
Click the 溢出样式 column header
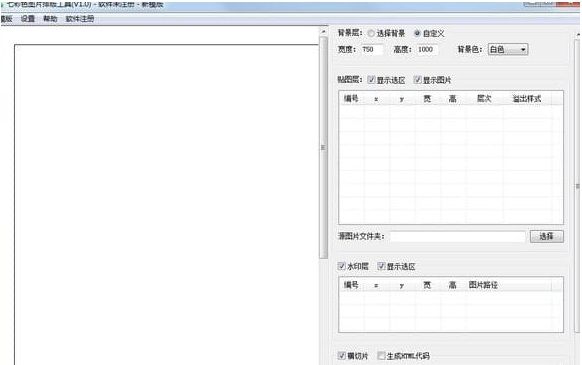(527, 99)
